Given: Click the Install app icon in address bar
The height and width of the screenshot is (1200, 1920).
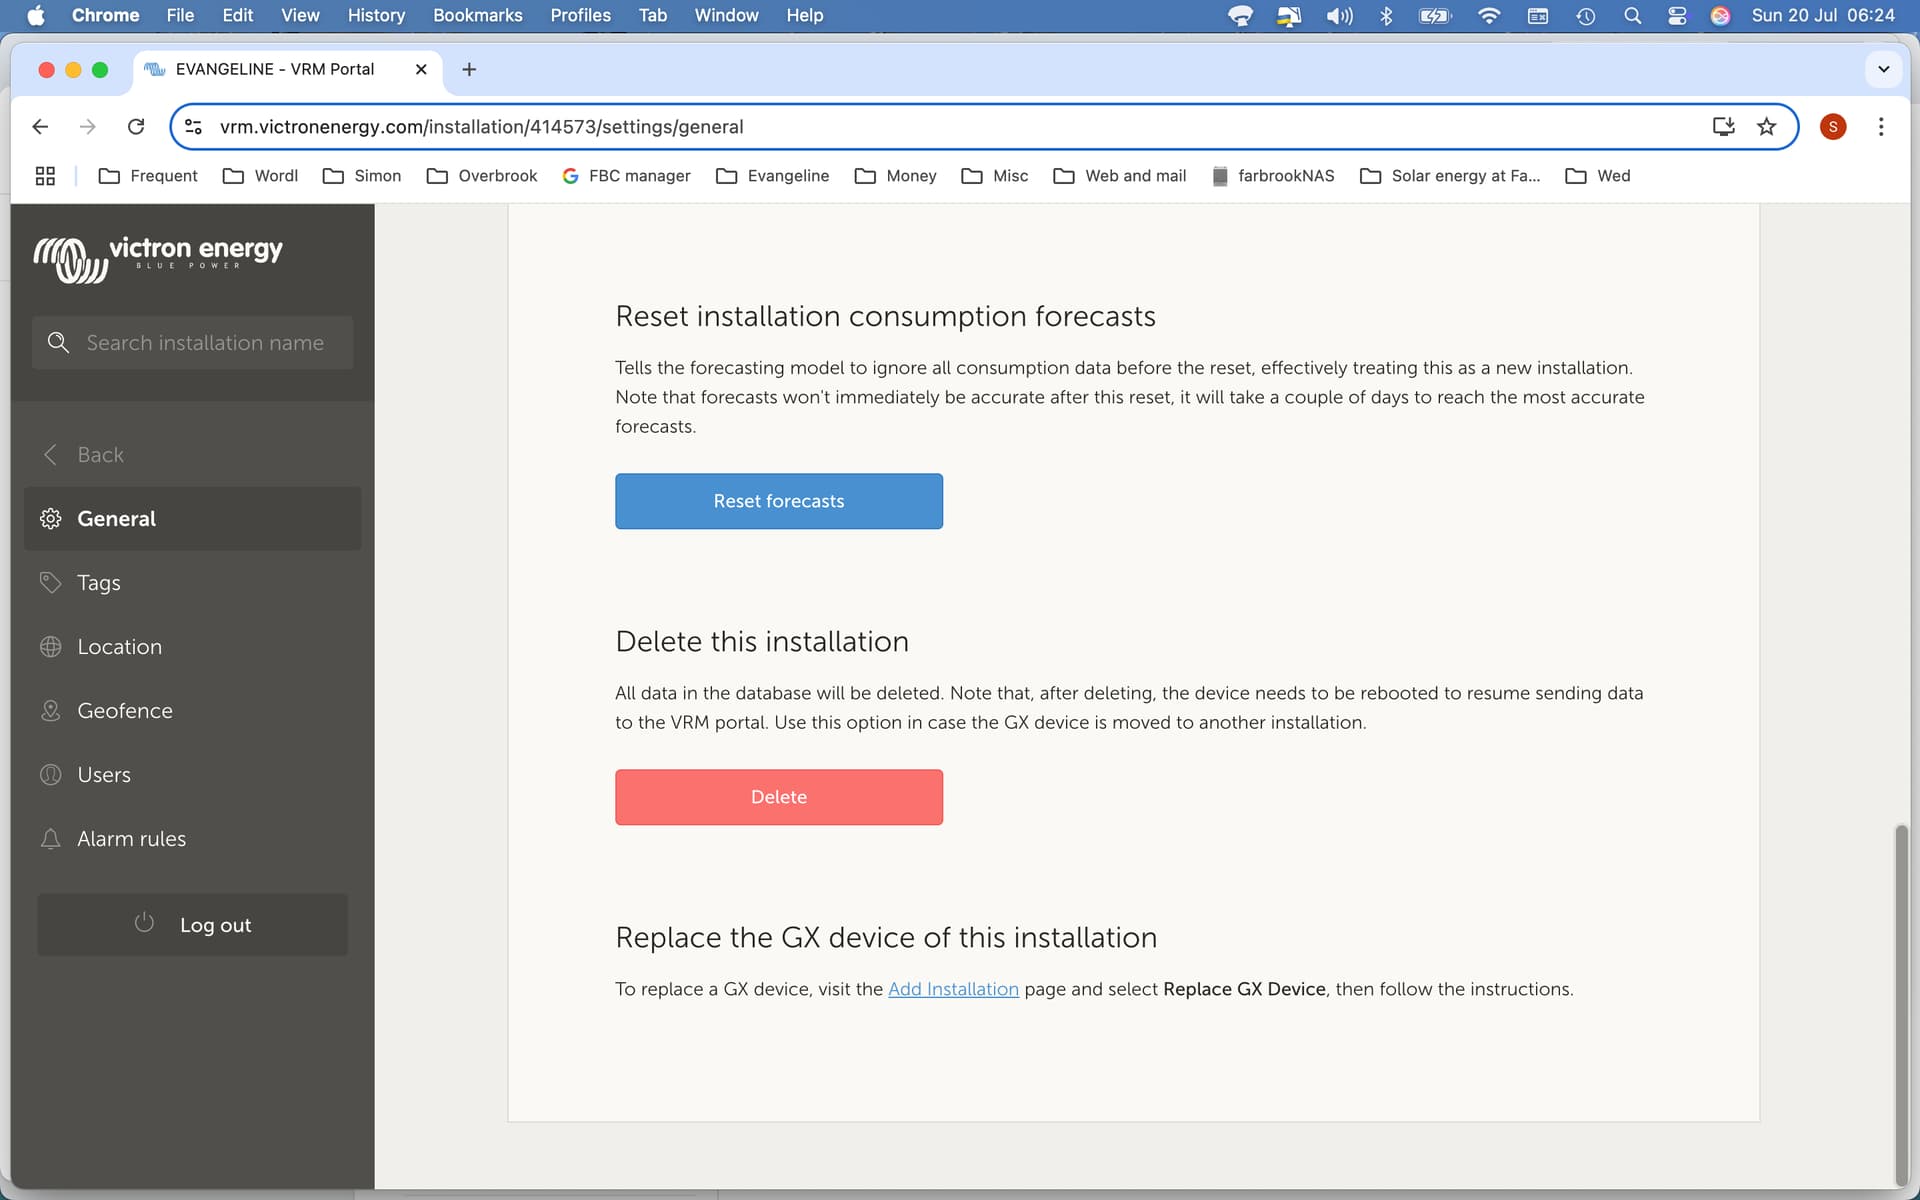Looking at the screenshot, I should (x=1722, y=127).
